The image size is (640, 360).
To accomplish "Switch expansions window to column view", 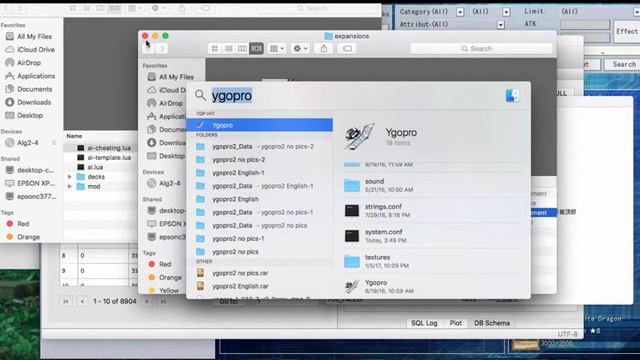I will click(242, 49).
